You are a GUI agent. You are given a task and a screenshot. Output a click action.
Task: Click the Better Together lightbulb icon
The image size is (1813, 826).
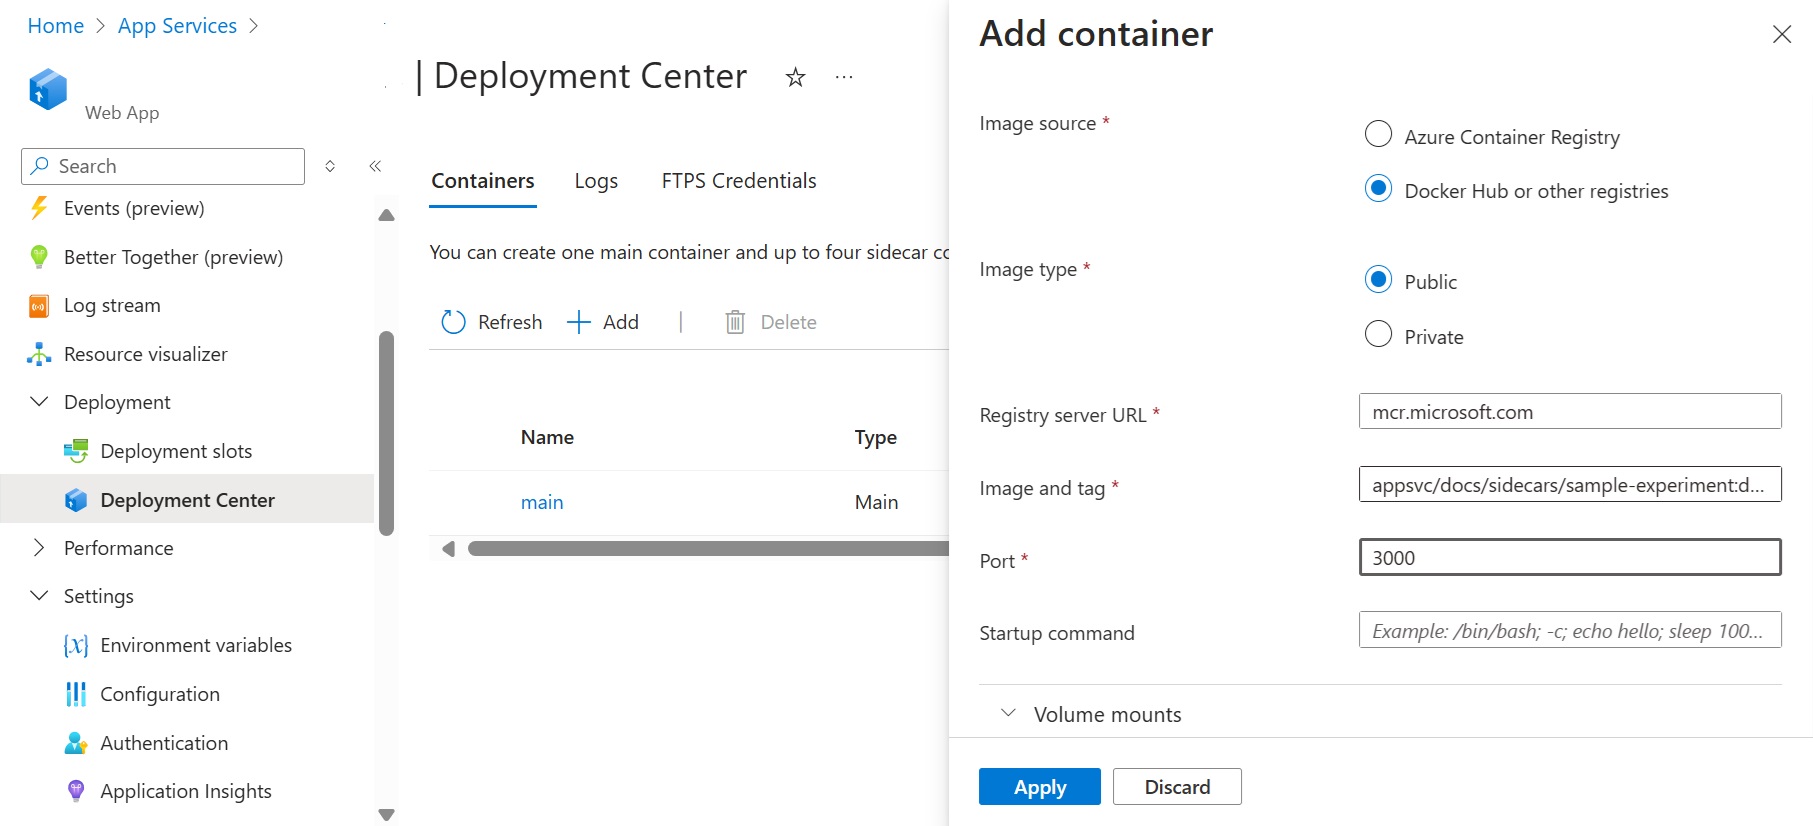click(39, 257)
